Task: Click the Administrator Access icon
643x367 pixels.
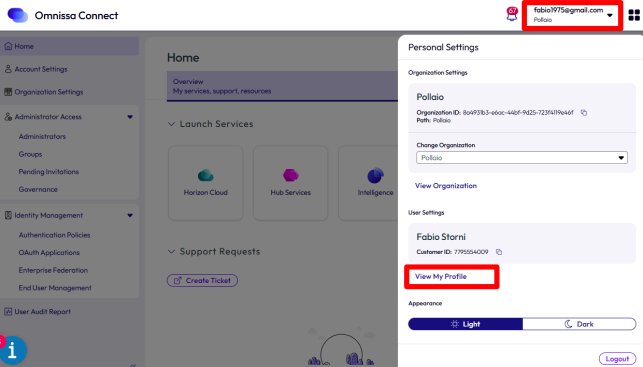Action: 8,117
